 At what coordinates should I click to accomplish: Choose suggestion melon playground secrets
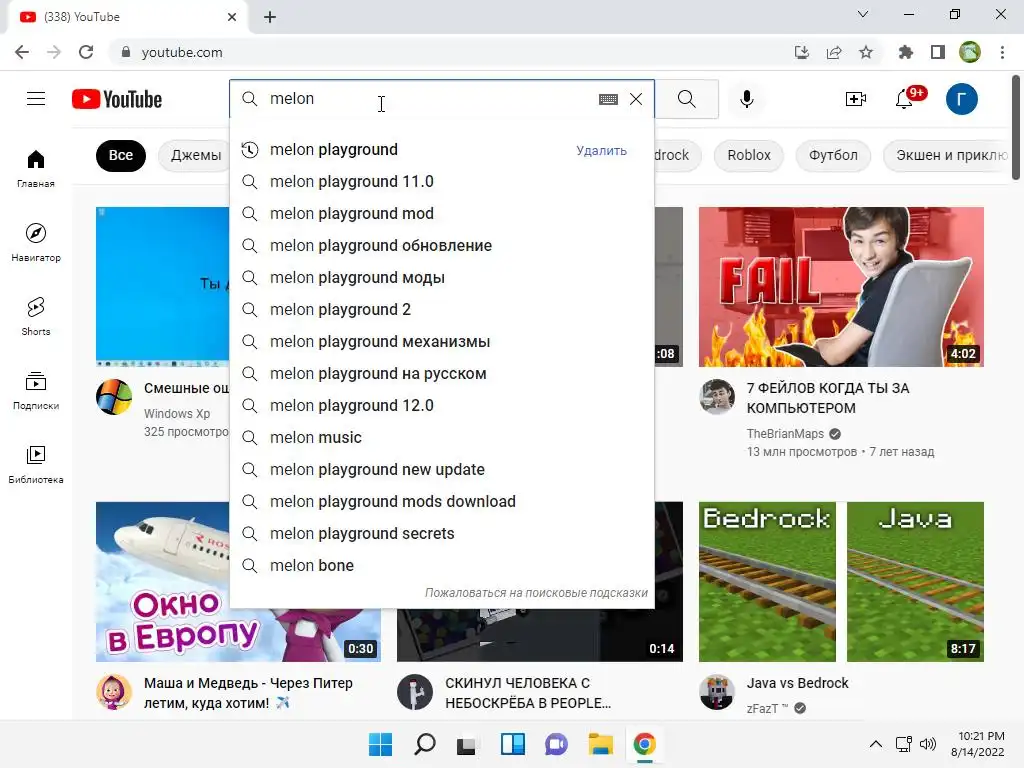[x=441, y=534]
